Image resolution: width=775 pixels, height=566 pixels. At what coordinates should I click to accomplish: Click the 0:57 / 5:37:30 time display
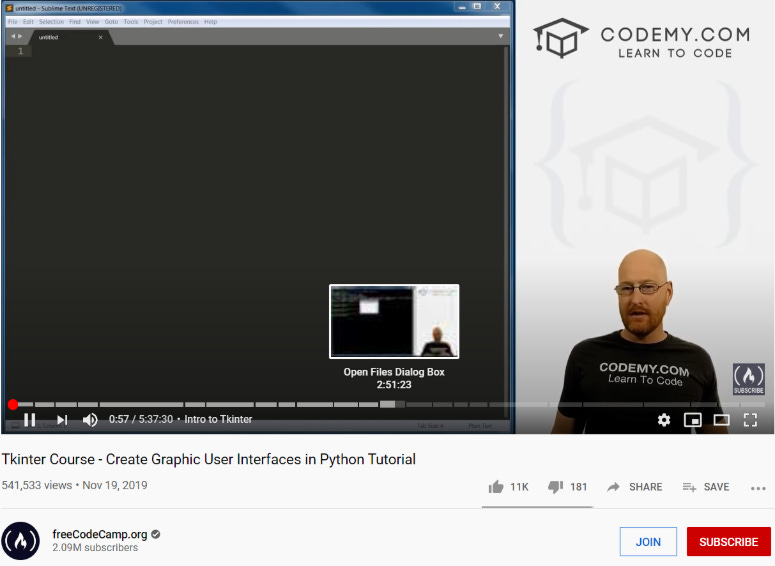[141, 419]
